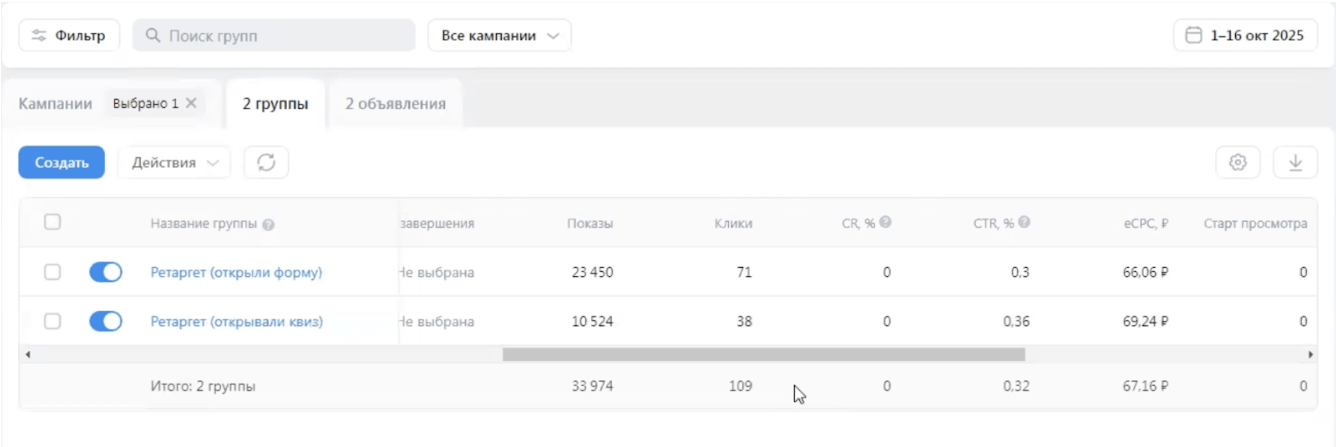
Task: Toggle off Ретаргет (открыли форму) group switch
Action: click(105, 272)
